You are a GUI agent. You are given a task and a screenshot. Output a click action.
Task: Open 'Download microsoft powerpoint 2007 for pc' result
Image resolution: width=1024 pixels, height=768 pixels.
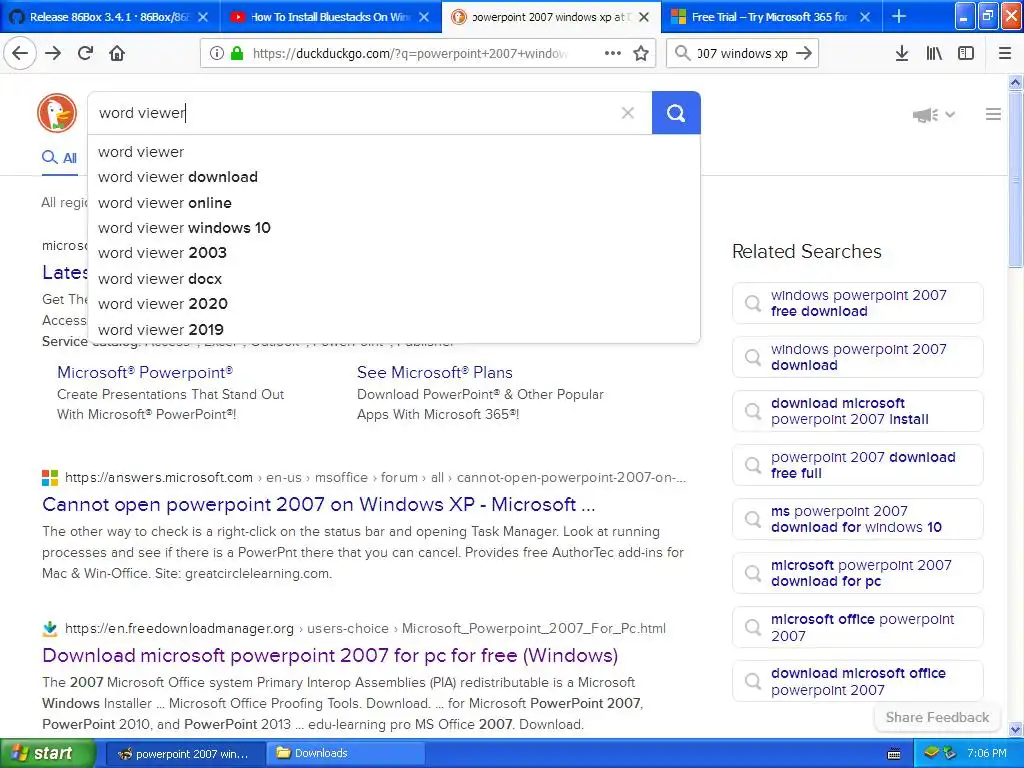pyautogui.click(x=330, y=655)
